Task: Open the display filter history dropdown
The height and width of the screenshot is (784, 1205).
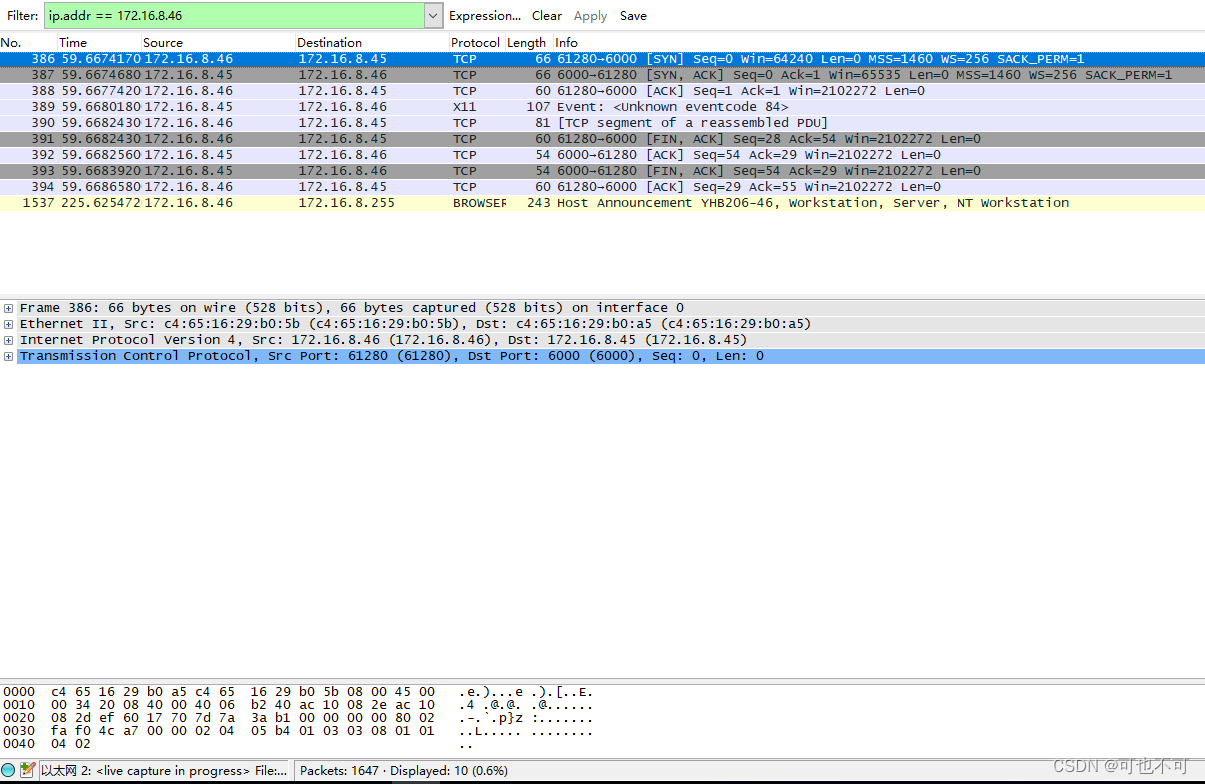Action: pyautogui.click(x=433, y=15)
